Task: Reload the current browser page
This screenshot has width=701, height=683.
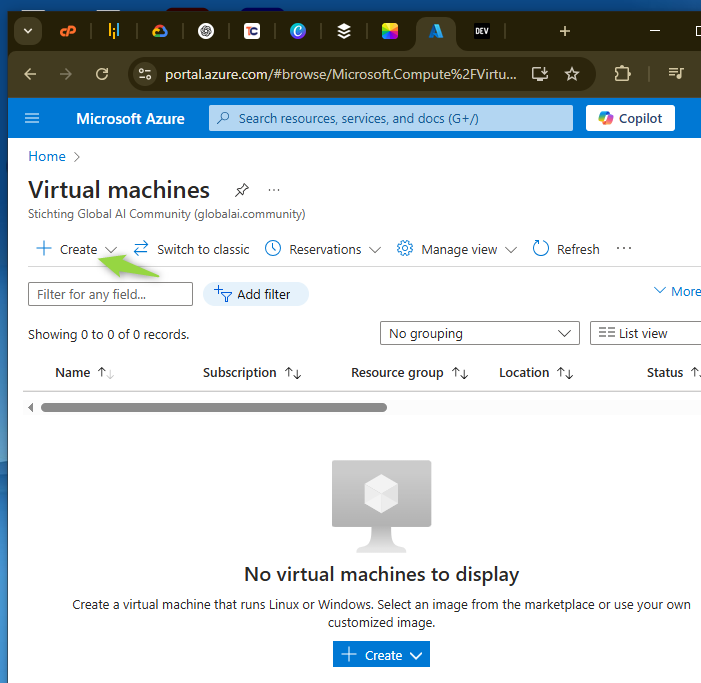Action: coord(102,74)
